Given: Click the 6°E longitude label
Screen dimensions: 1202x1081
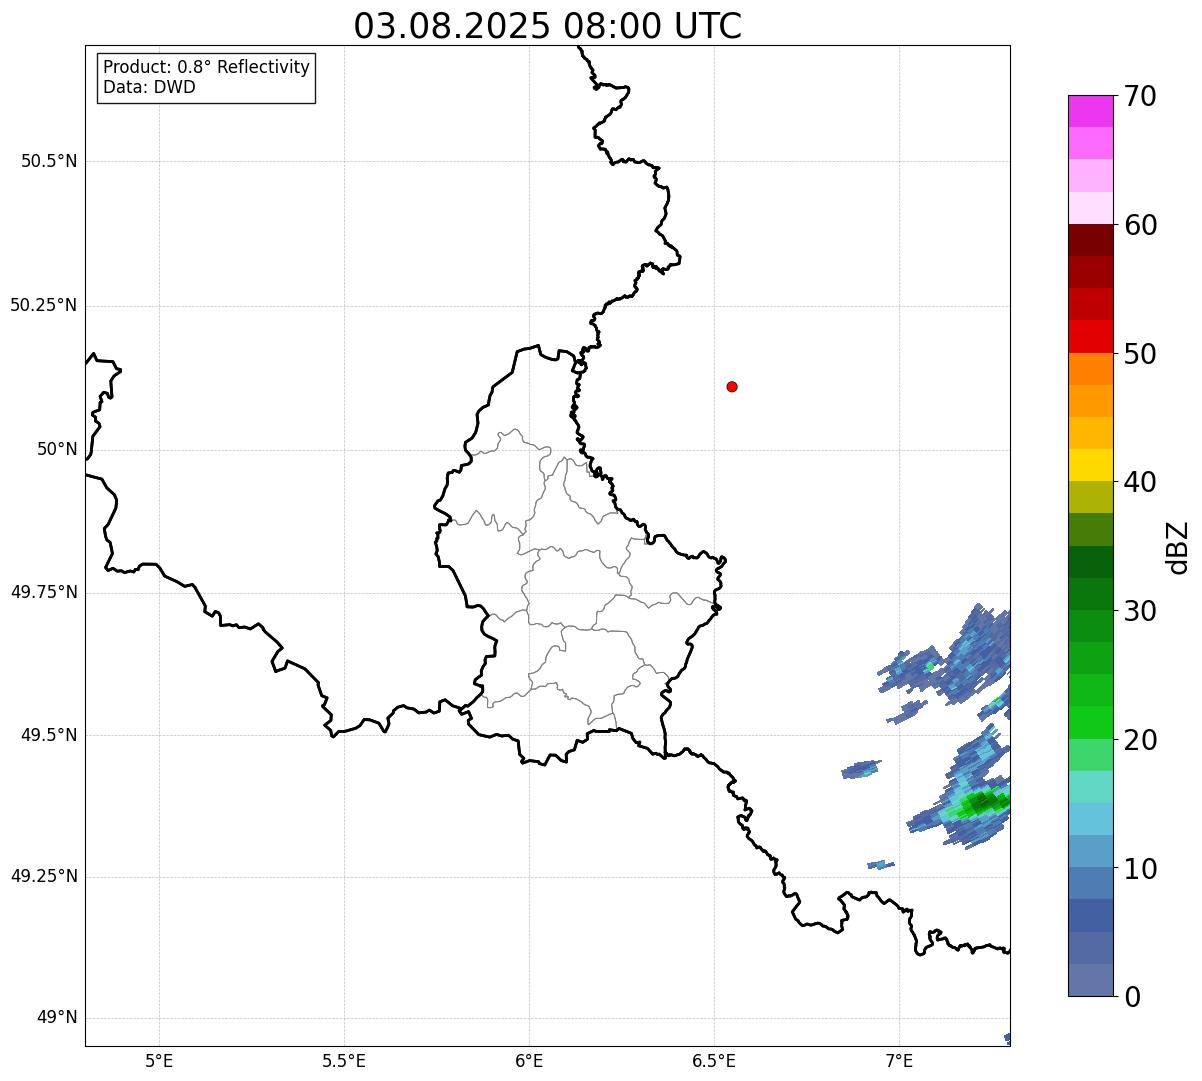Looking at the screenshot, I should click(x=529, y=1060).
